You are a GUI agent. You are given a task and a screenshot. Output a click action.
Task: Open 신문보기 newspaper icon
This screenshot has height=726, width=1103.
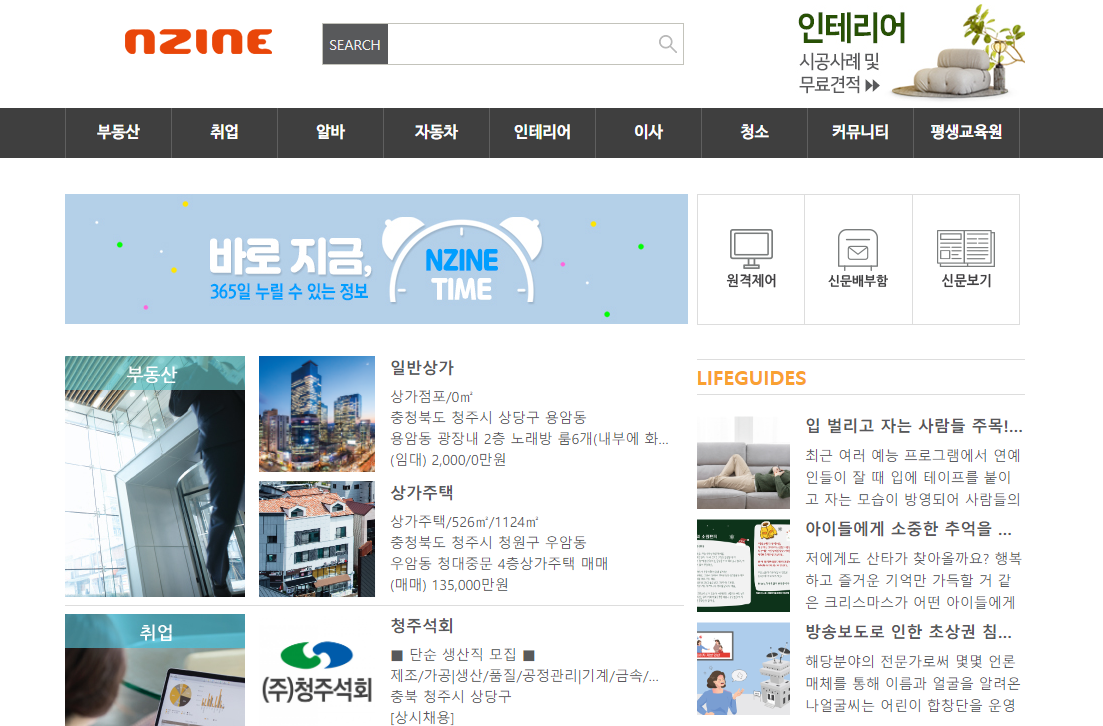coord(965,248)
